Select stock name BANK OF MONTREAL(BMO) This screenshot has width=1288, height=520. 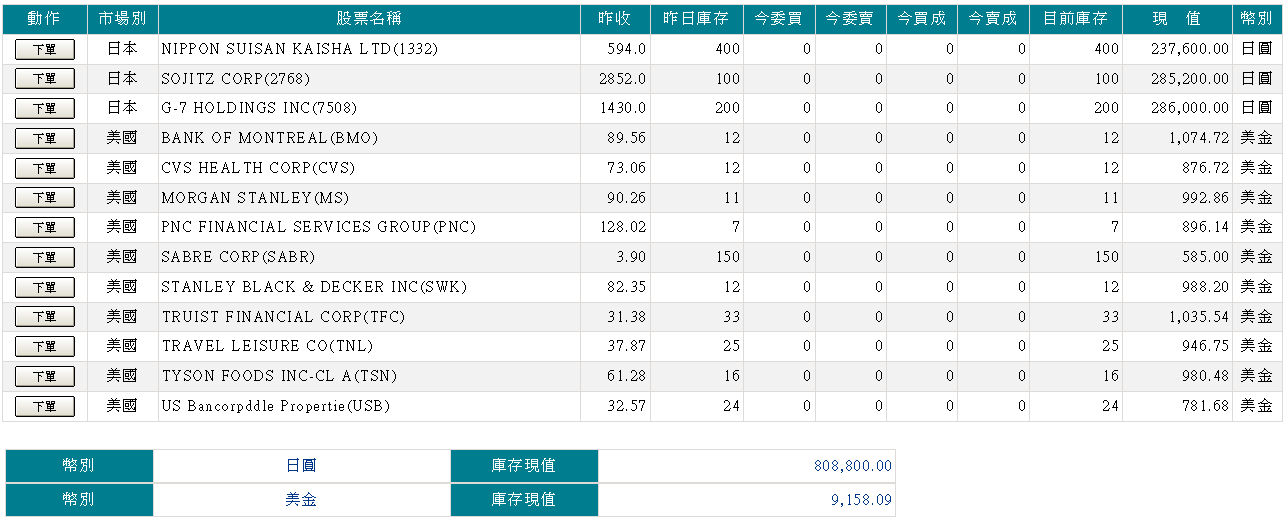270,138
